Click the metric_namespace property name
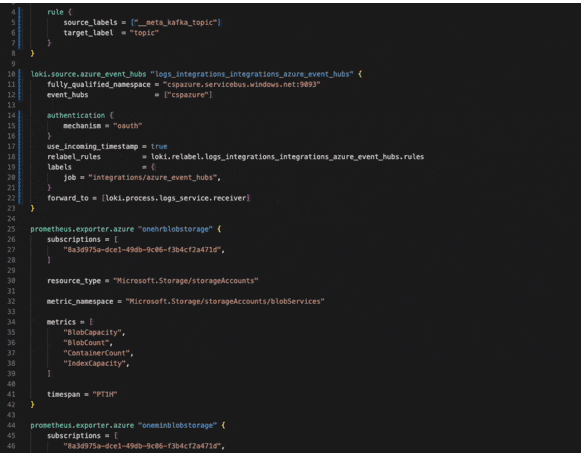 pos(80,302)
